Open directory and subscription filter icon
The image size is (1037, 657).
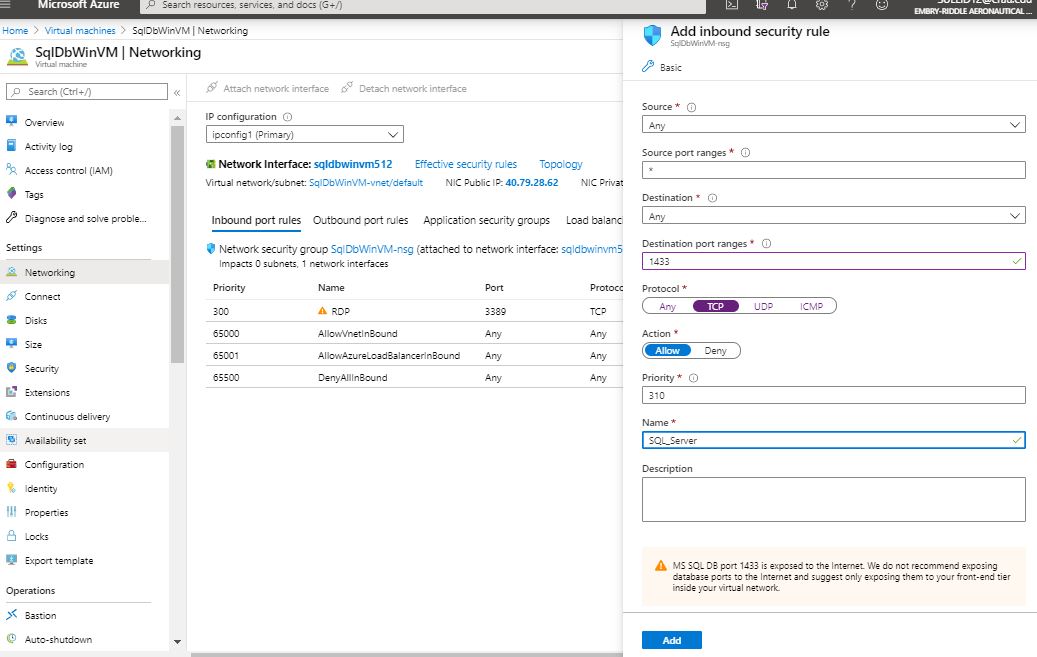[762, 5]
